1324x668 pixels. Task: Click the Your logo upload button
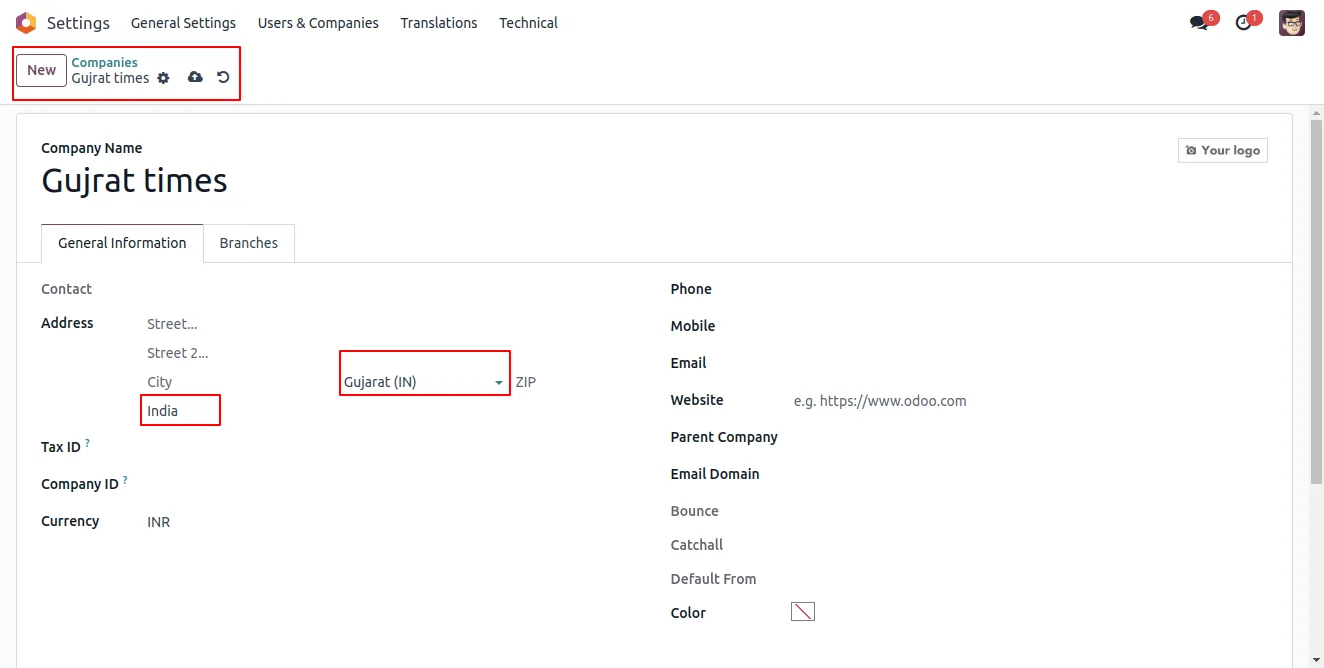coord(1222,150)
